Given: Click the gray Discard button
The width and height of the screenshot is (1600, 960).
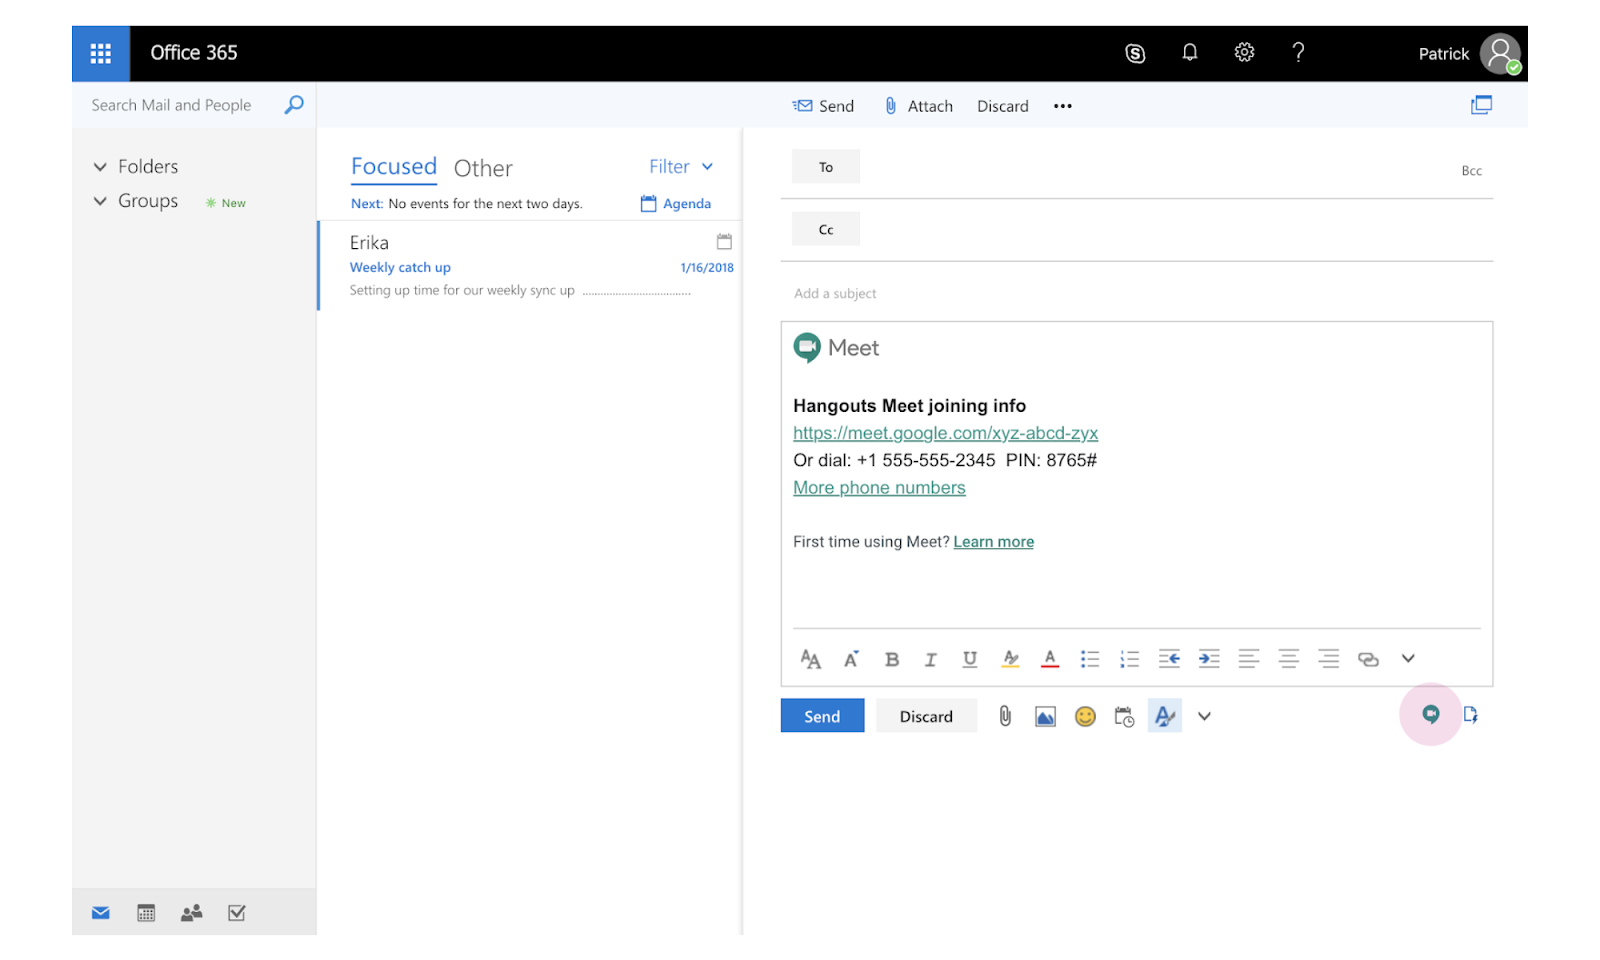Looking at the screenshot, I should click(x=926, y=716).
